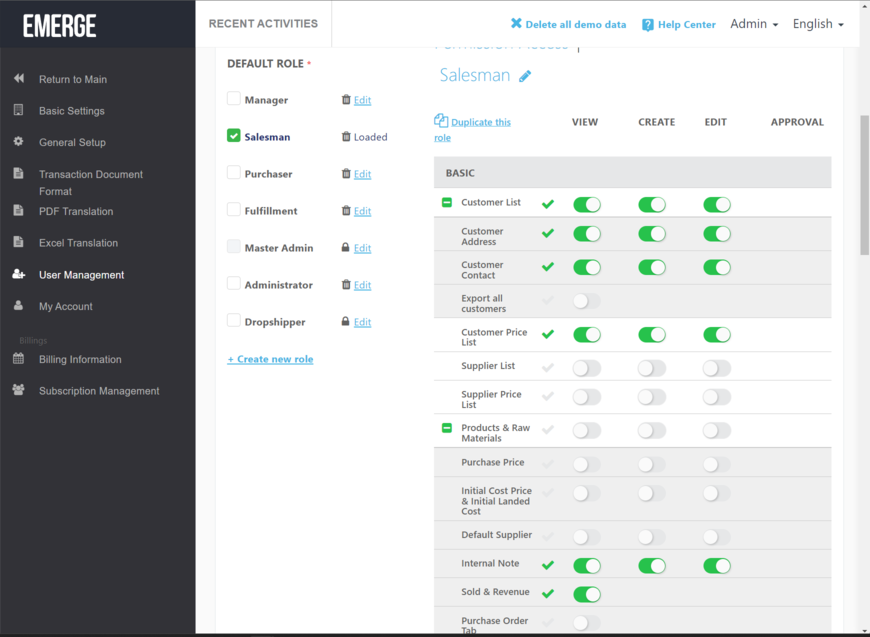This screenshot has width=870, height=637.
Task: Click the lock icon beside Dropshipper role
Action: 346,322
